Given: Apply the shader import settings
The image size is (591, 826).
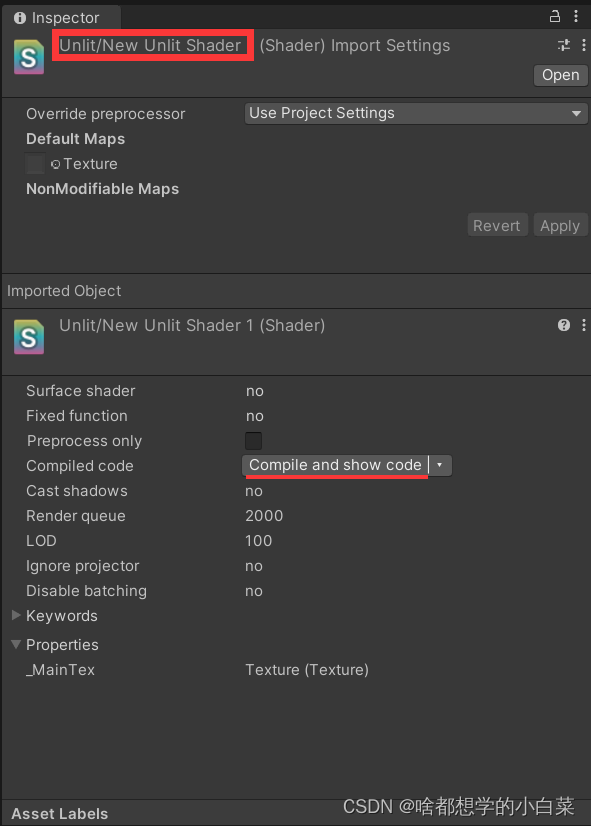Looking at the screenshot, I should tap(560, 225).
